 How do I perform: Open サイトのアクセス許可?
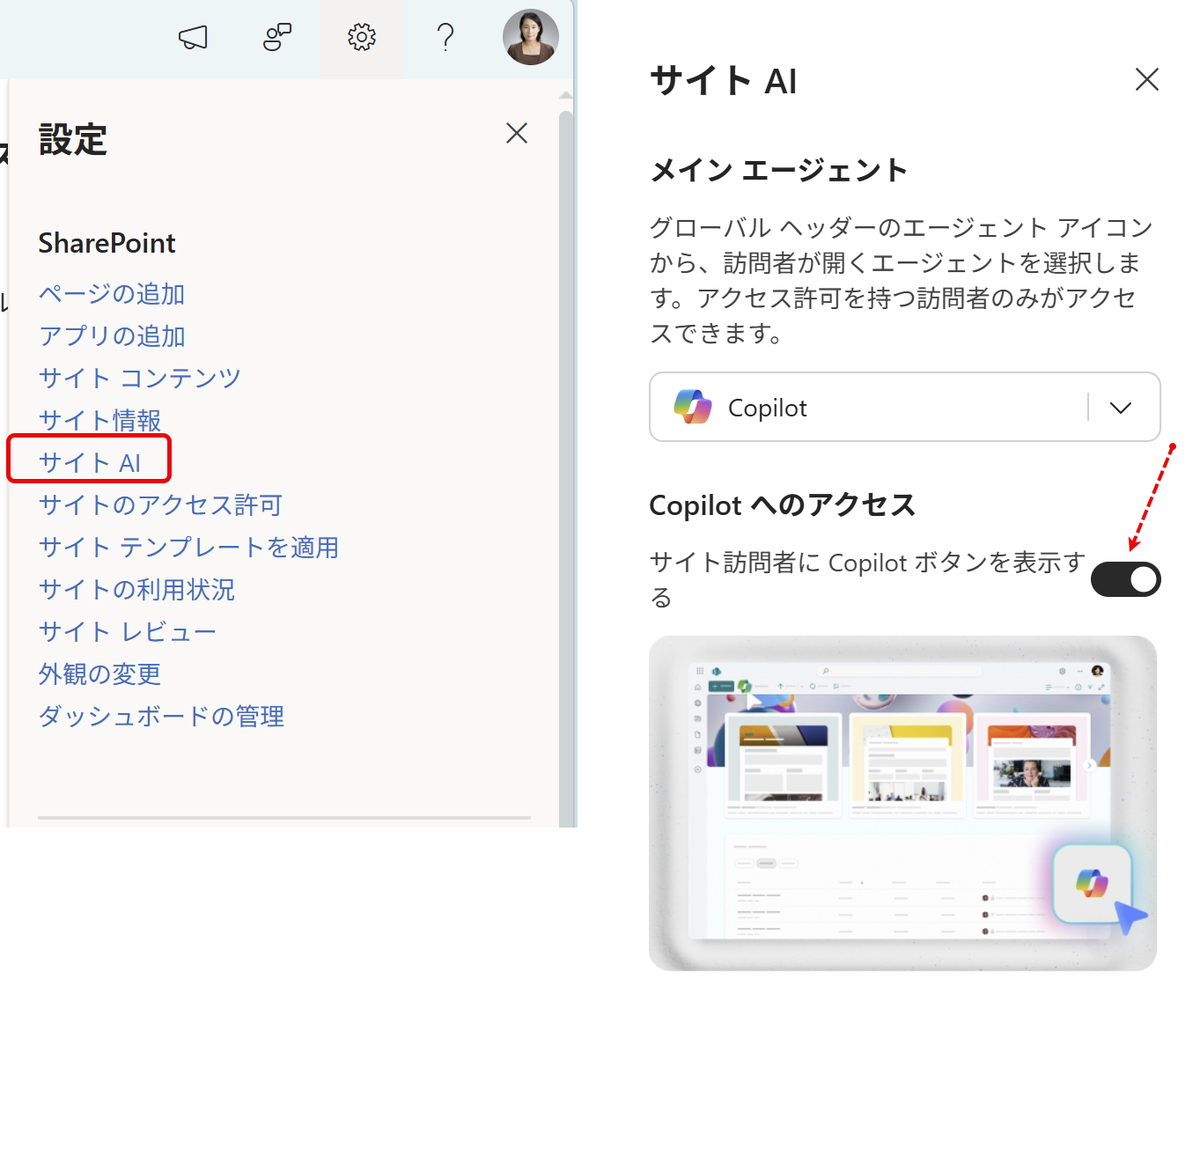point(161,505)
